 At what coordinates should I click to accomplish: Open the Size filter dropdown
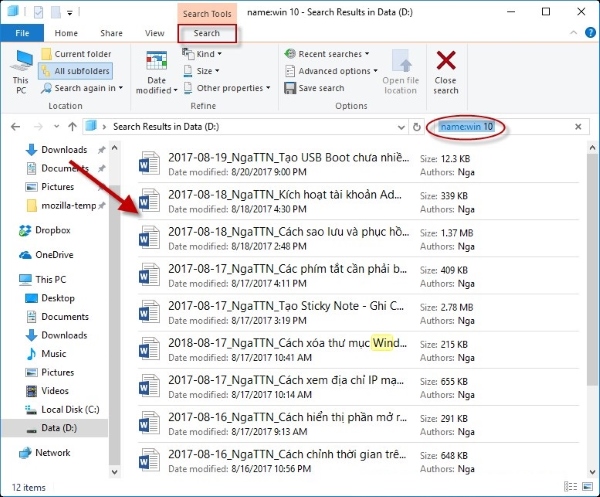[206, 71]
